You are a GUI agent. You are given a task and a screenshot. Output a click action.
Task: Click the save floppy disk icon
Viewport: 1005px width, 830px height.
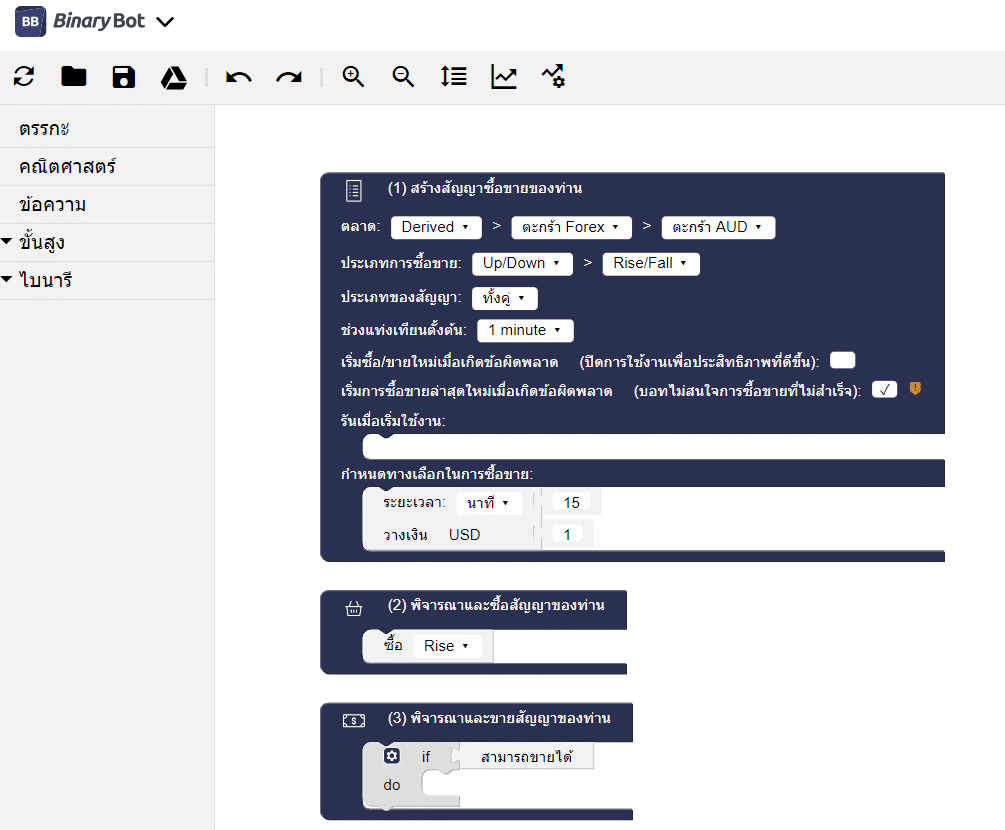[123, 77]
